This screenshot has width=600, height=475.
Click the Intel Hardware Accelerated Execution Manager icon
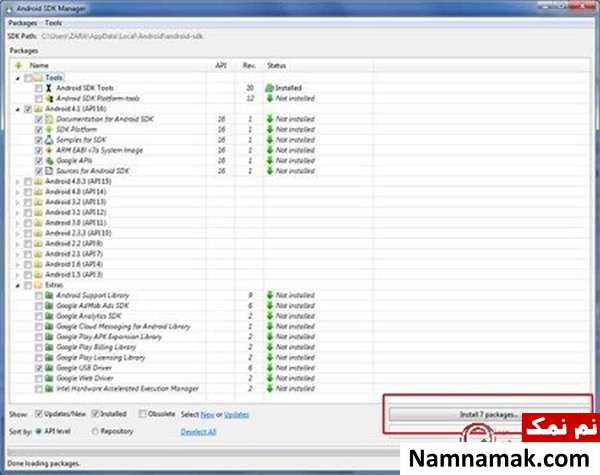(49, 388)
